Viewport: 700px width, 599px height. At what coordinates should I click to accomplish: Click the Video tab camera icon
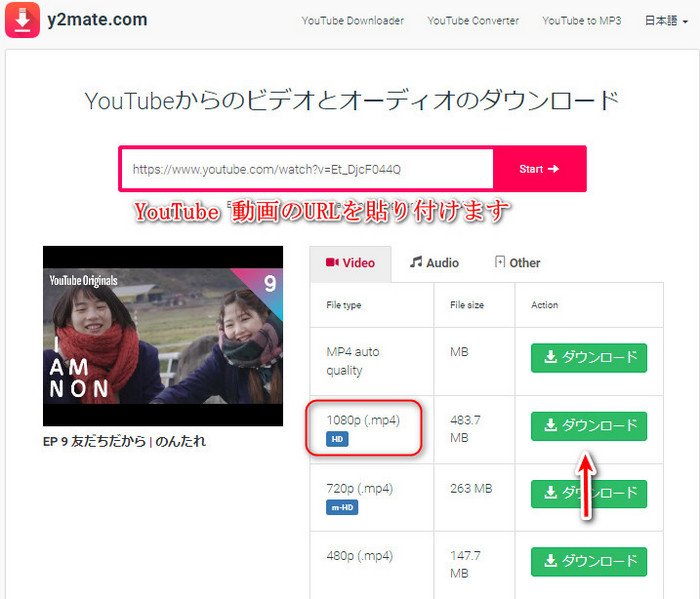[332, 262]
